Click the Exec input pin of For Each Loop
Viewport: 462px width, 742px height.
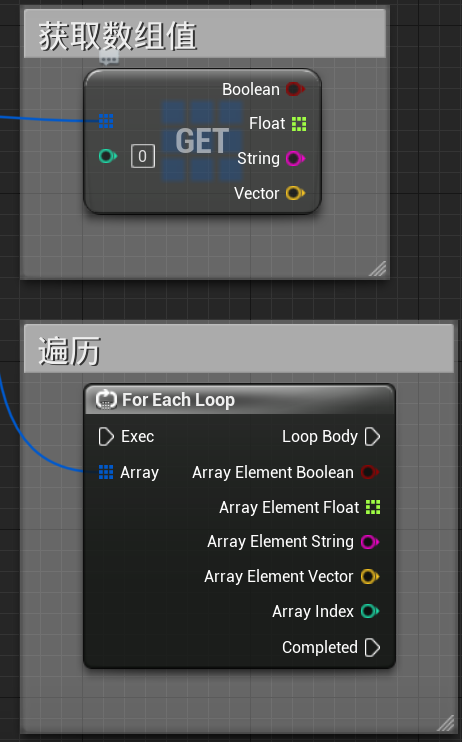pyautogui.click(x=106, y=436)
